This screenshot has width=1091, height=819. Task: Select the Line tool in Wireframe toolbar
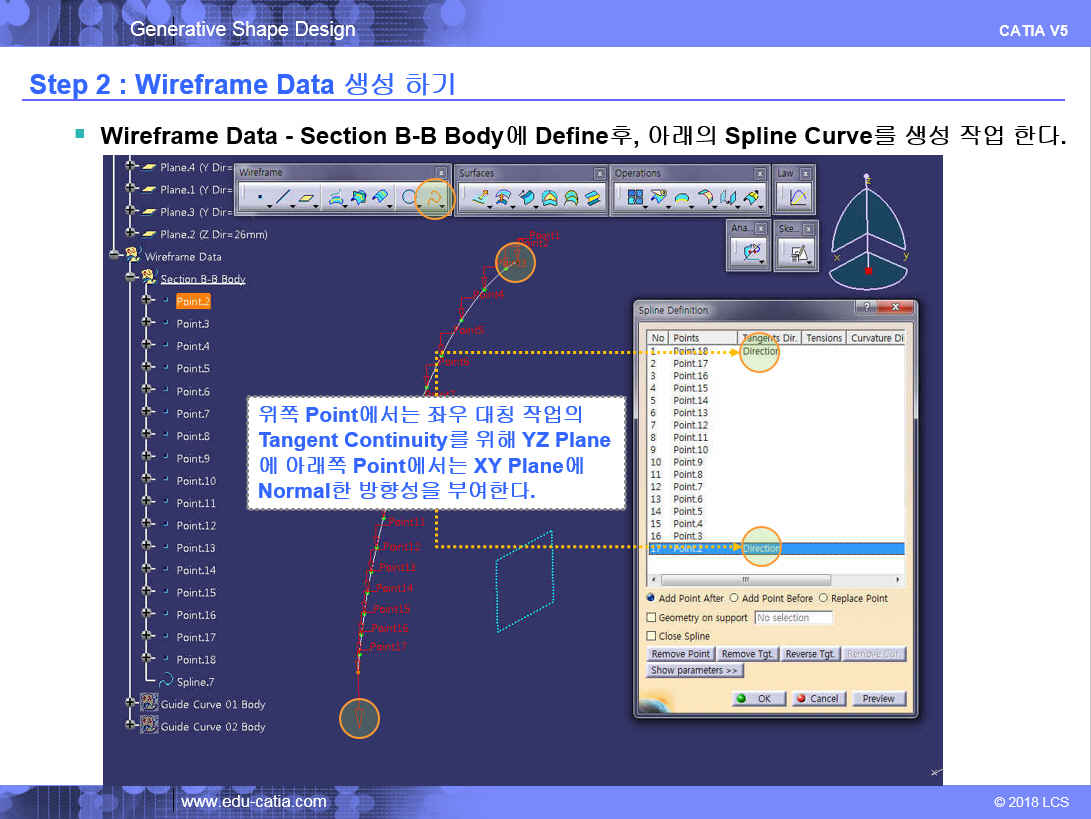283,198
